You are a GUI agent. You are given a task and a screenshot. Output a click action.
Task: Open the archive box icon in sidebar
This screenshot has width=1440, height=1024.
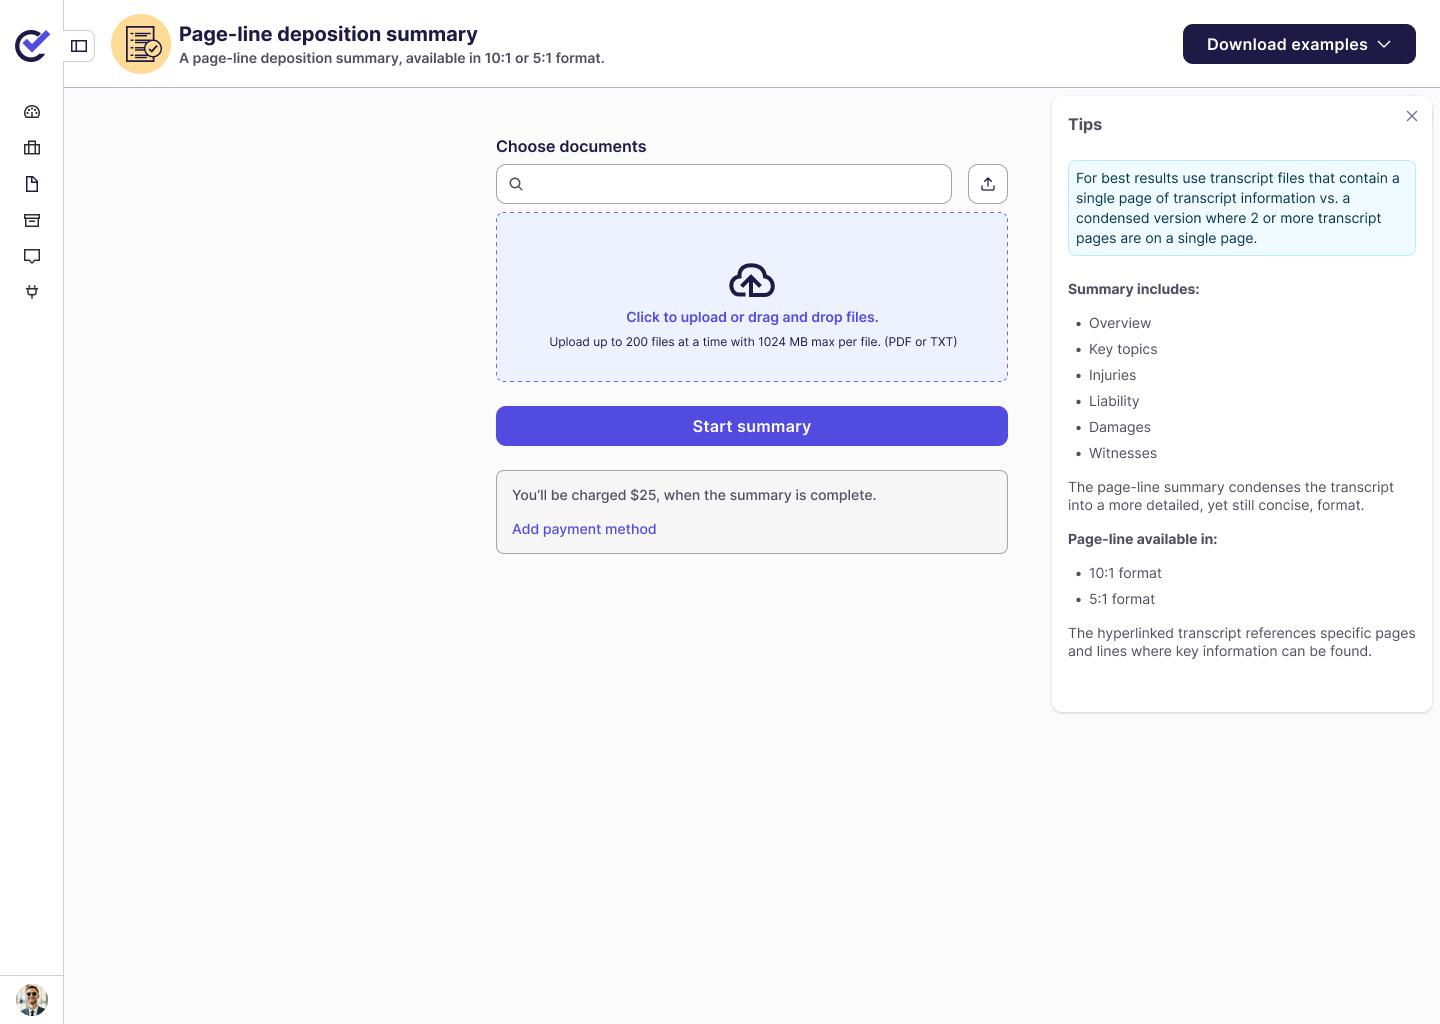[32, 220]
